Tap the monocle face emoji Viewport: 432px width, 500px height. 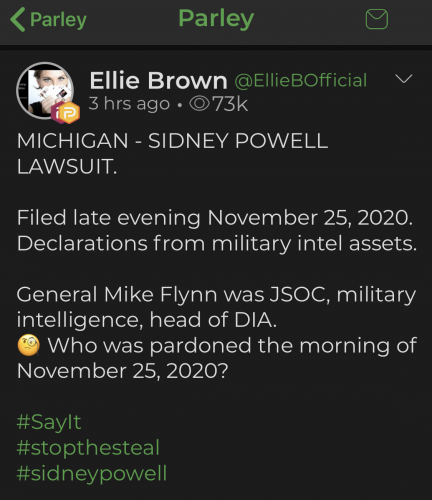click(x=29, y=345)
